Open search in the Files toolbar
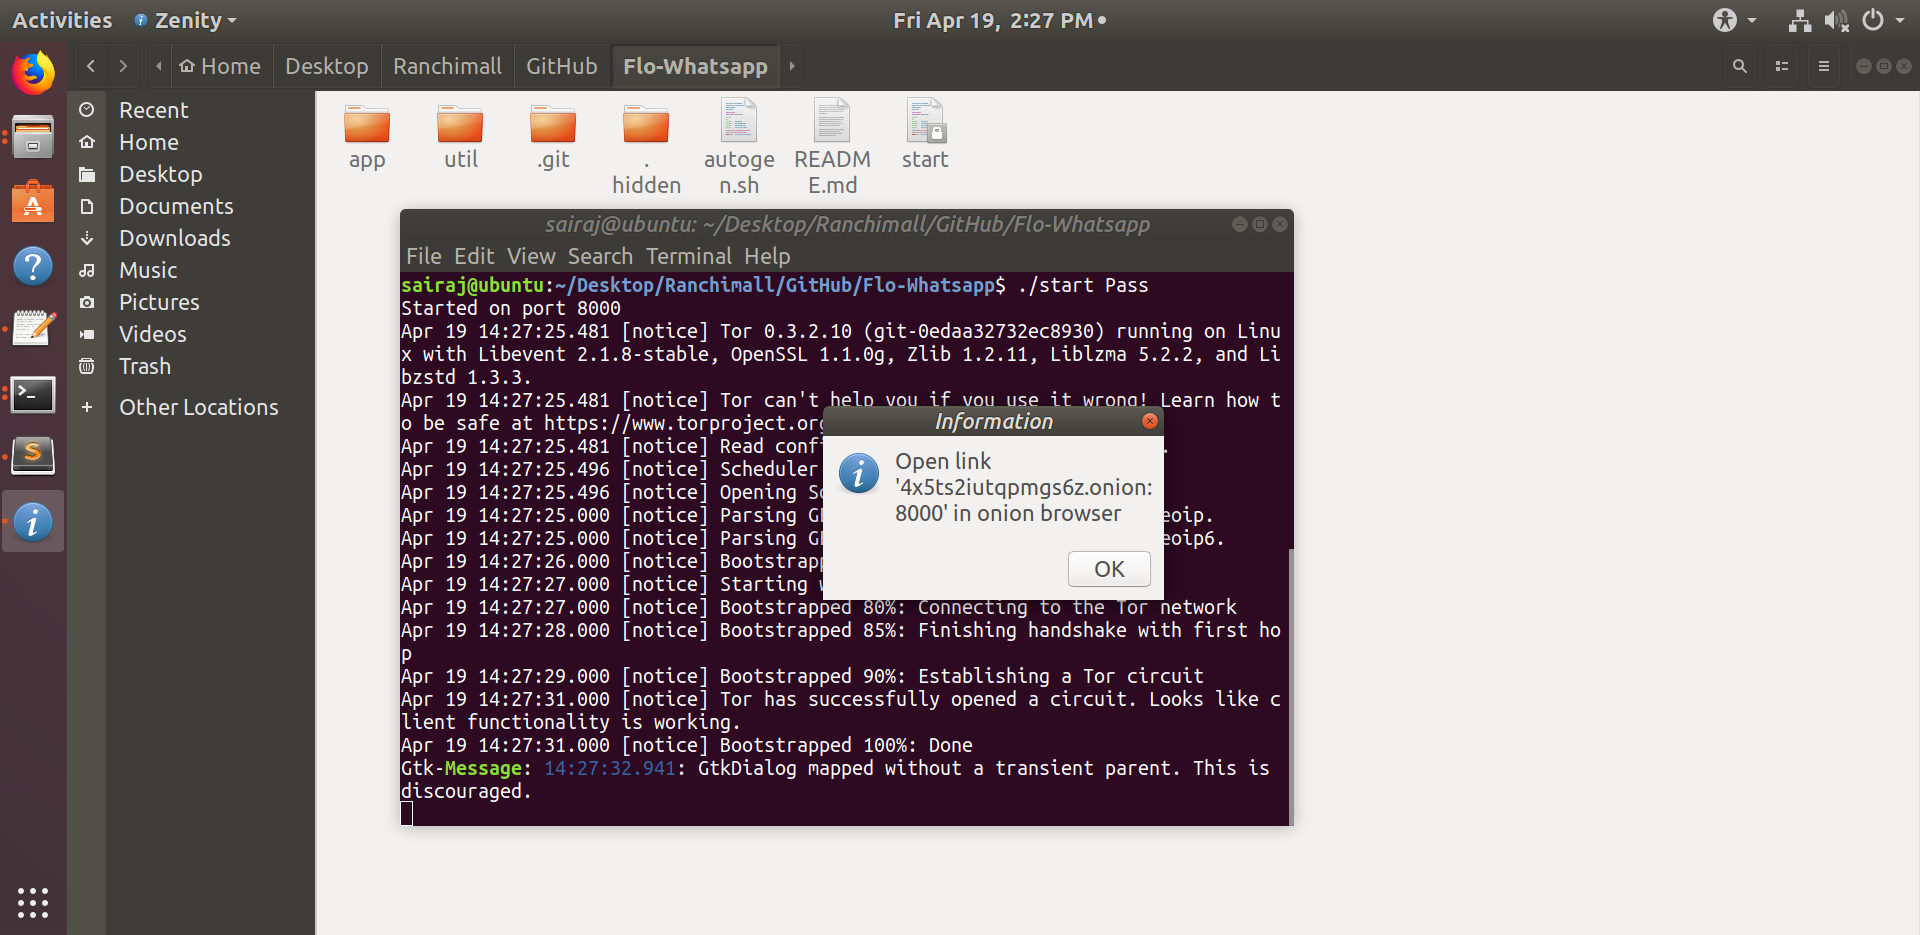 tap(1739, 66)
